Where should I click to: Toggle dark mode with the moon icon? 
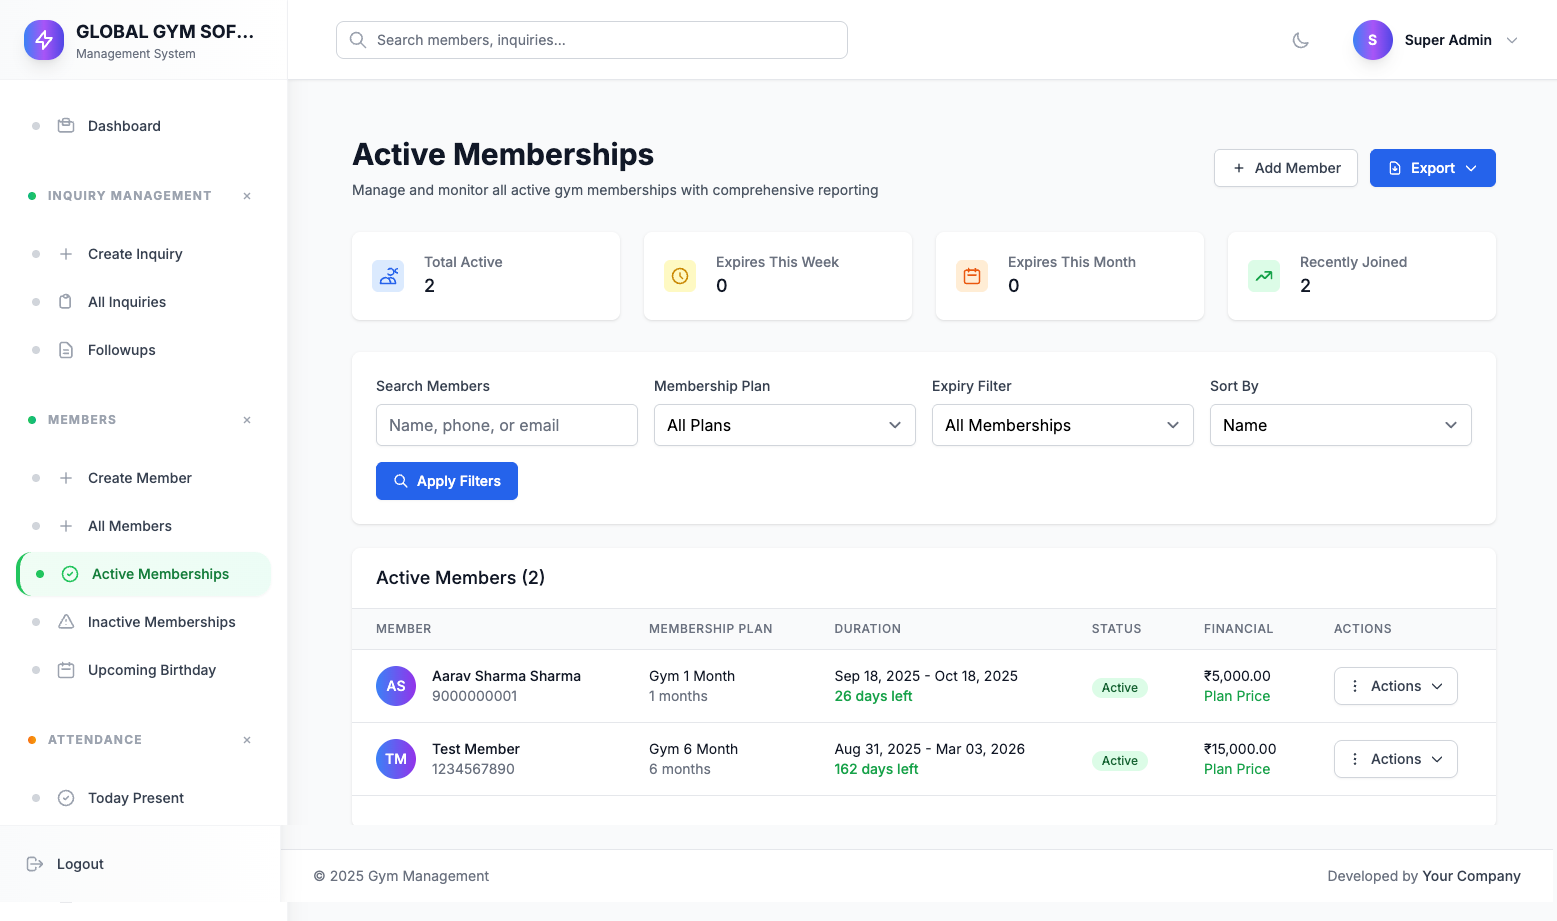(1300, 40)
